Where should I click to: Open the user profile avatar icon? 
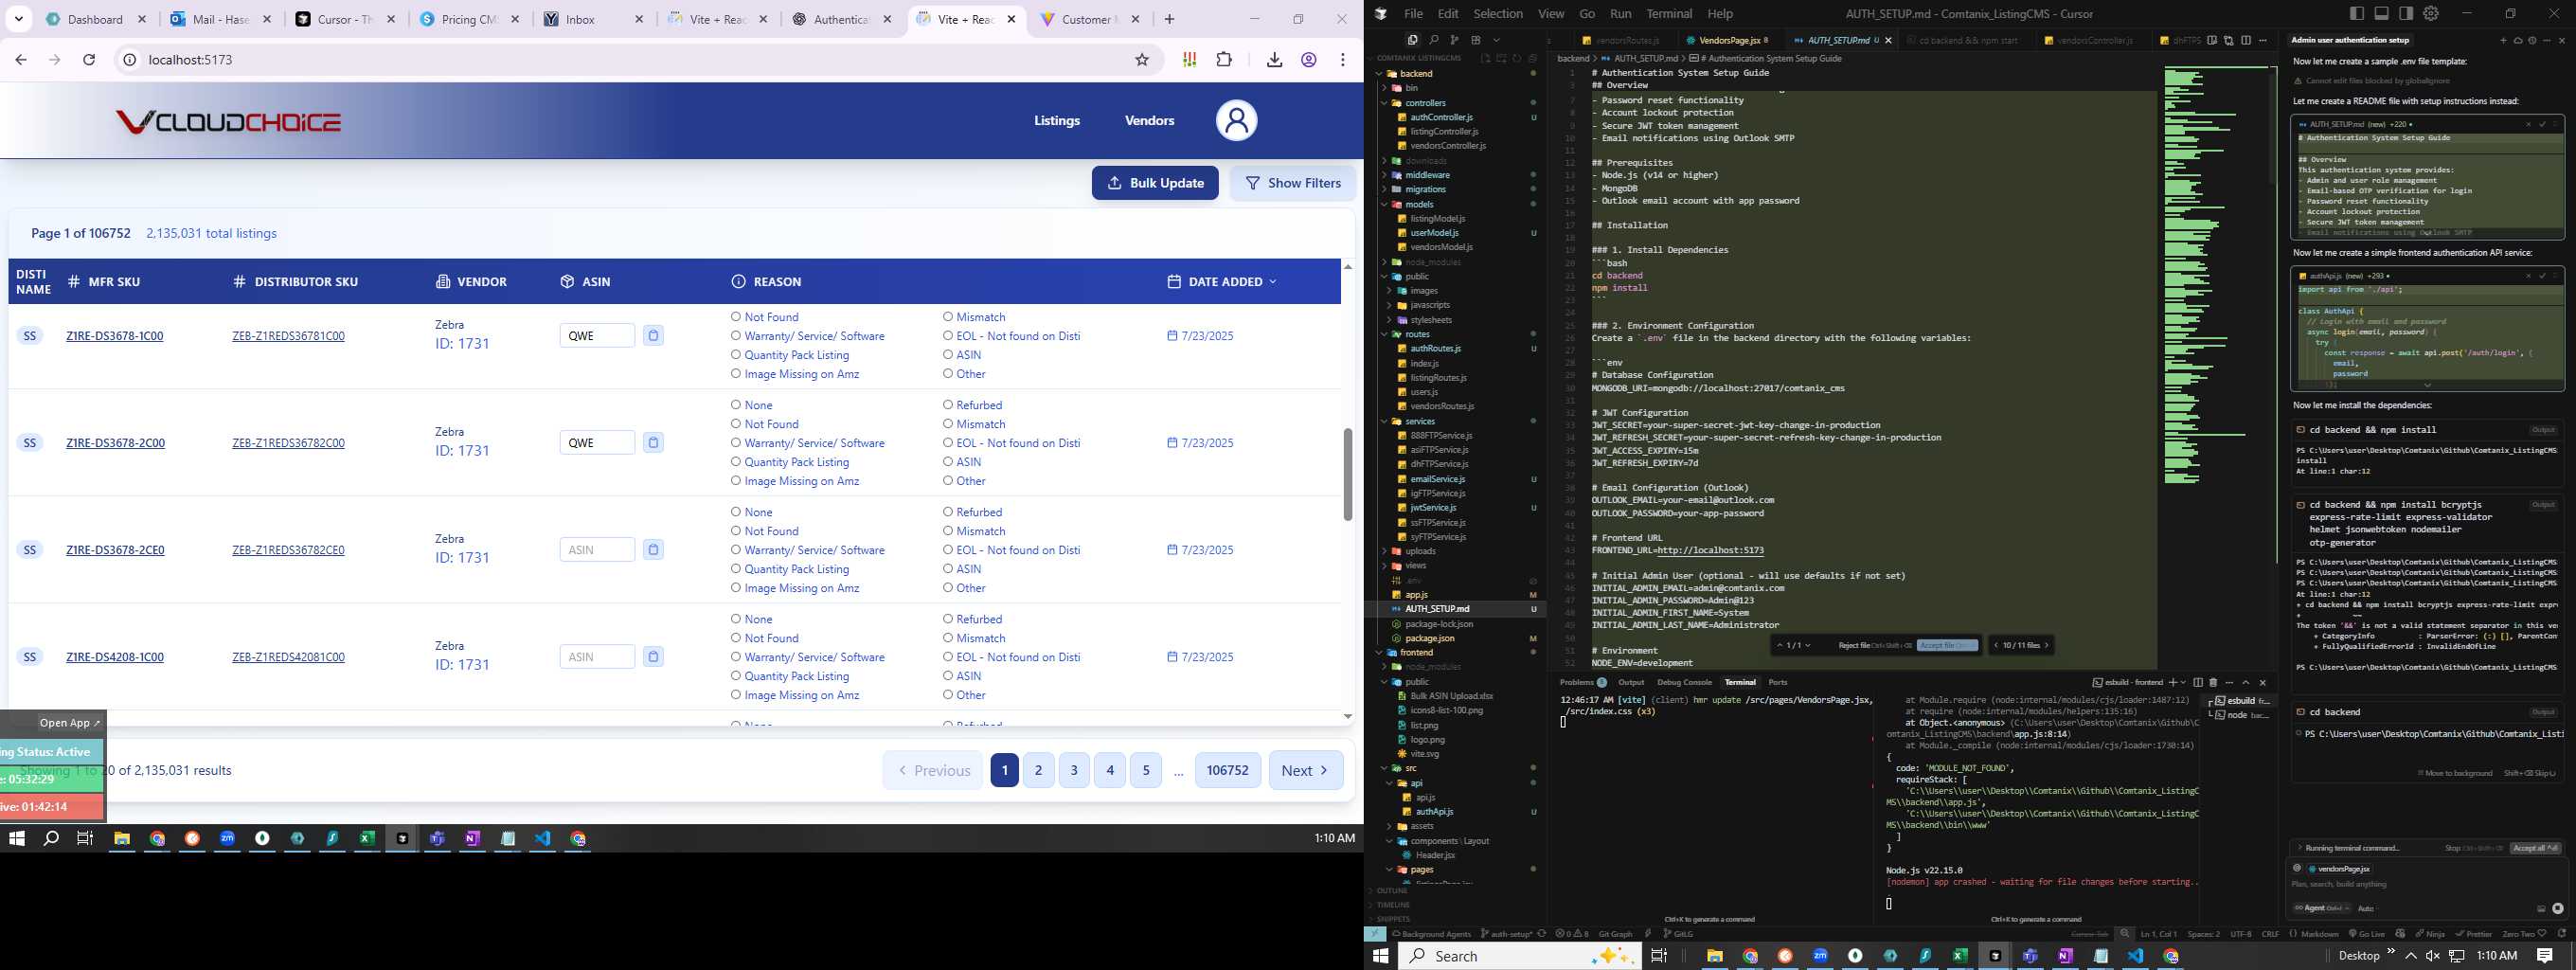1236,120
